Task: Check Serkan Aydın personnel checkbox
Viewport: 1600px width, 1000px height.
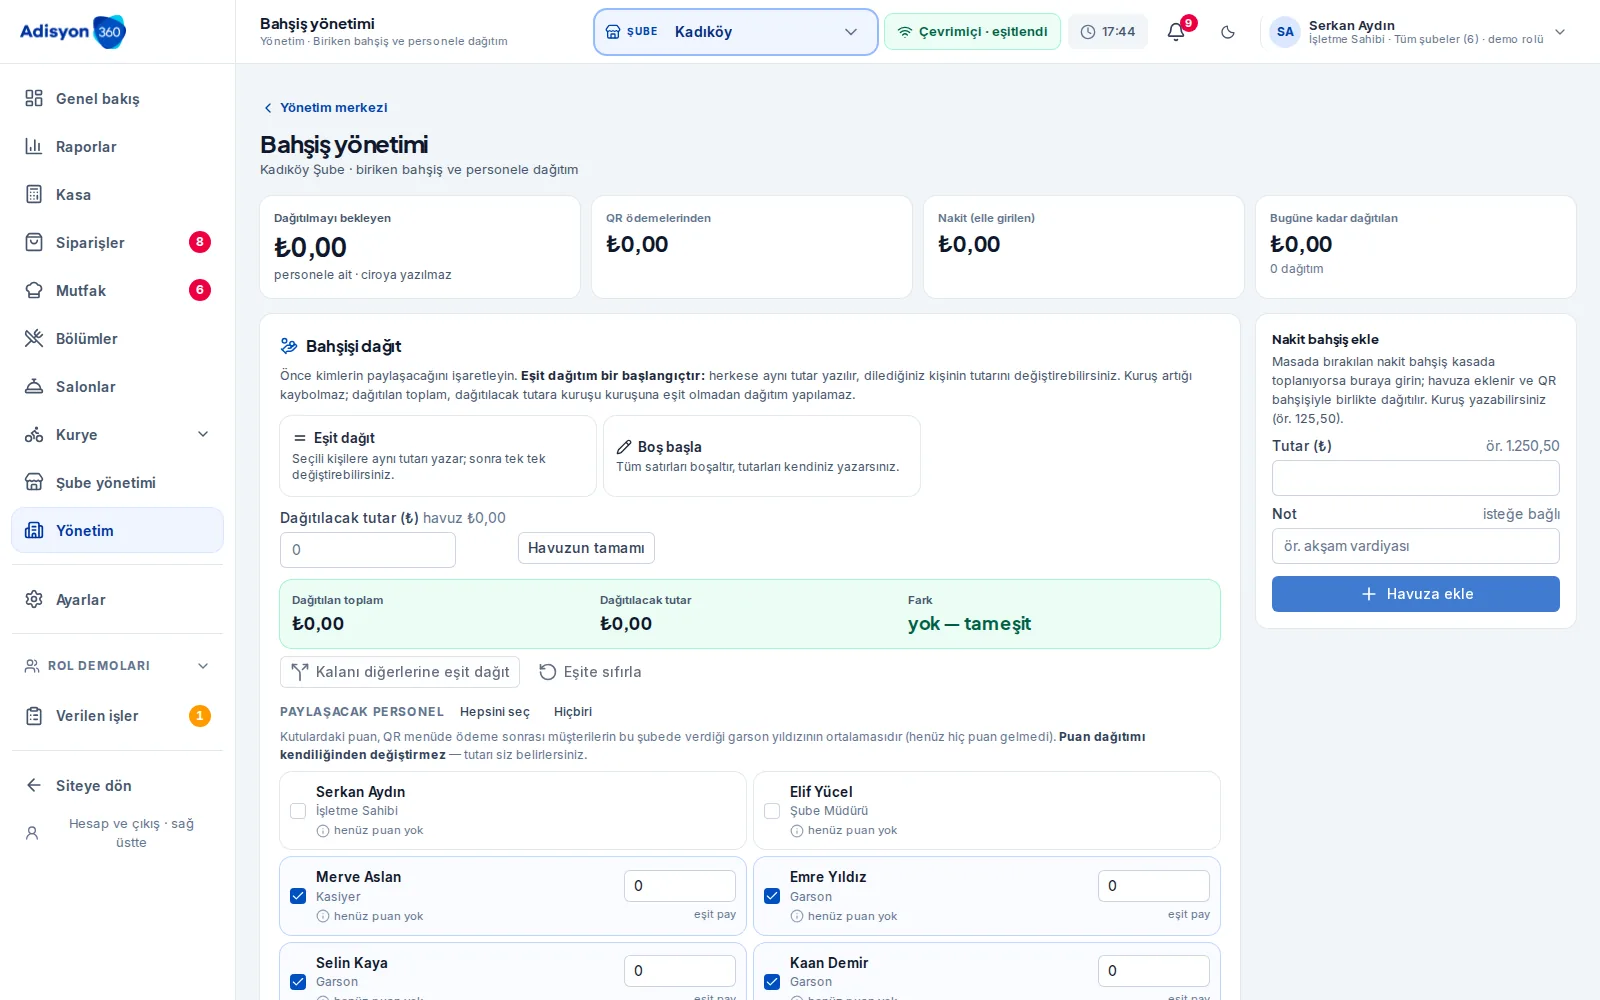Action: [x=298, y=811]
